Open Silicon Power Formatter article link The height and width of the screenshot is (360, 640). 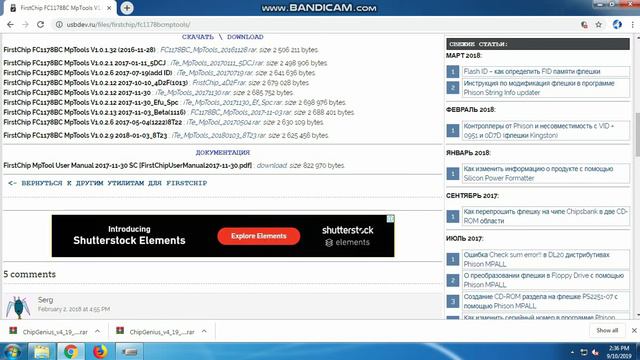tap(538, 173)
